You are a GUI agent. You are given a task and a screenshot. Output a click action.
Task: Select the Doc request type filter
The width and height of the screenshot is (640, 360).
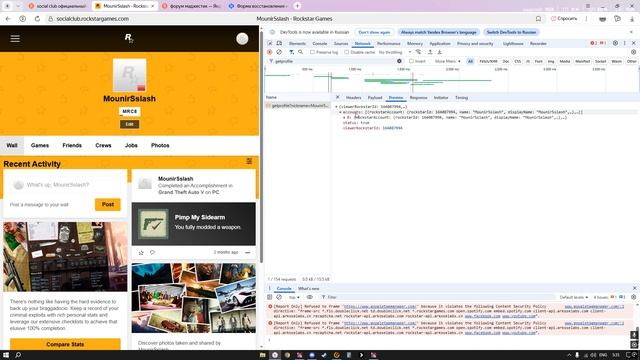506,61
